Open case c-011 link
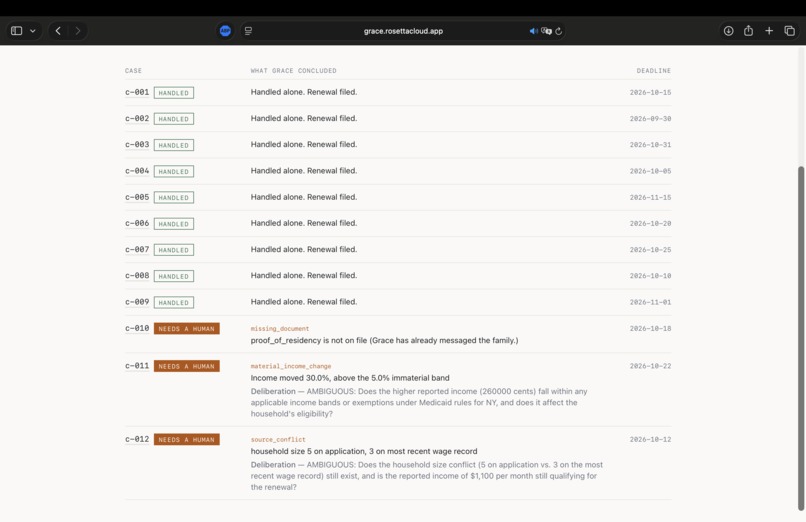Image resolution: width=806 pixels, height=522 pixels. [x=137, y=366]
